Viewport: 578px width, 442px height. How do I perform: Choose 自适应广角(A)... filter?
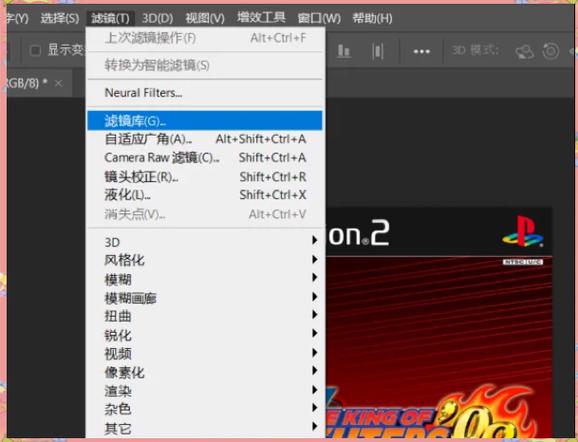pos(205,139)
